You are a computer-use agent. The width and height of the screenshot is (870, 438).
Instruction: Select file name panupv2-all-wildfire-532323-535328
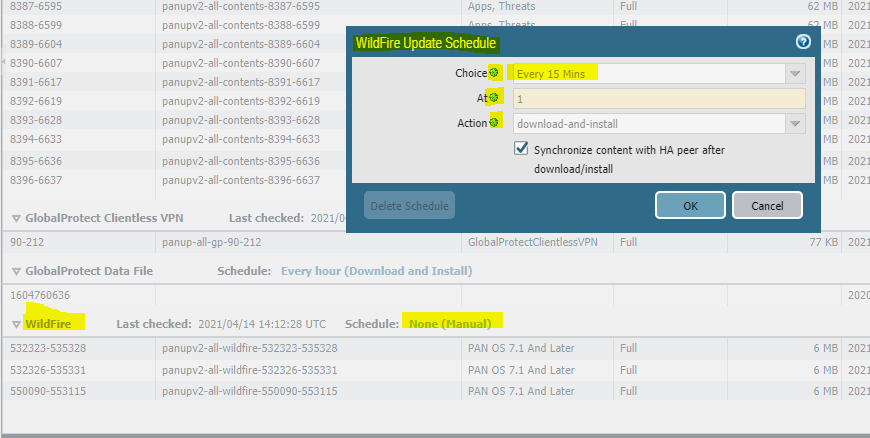tap(250, 348)
